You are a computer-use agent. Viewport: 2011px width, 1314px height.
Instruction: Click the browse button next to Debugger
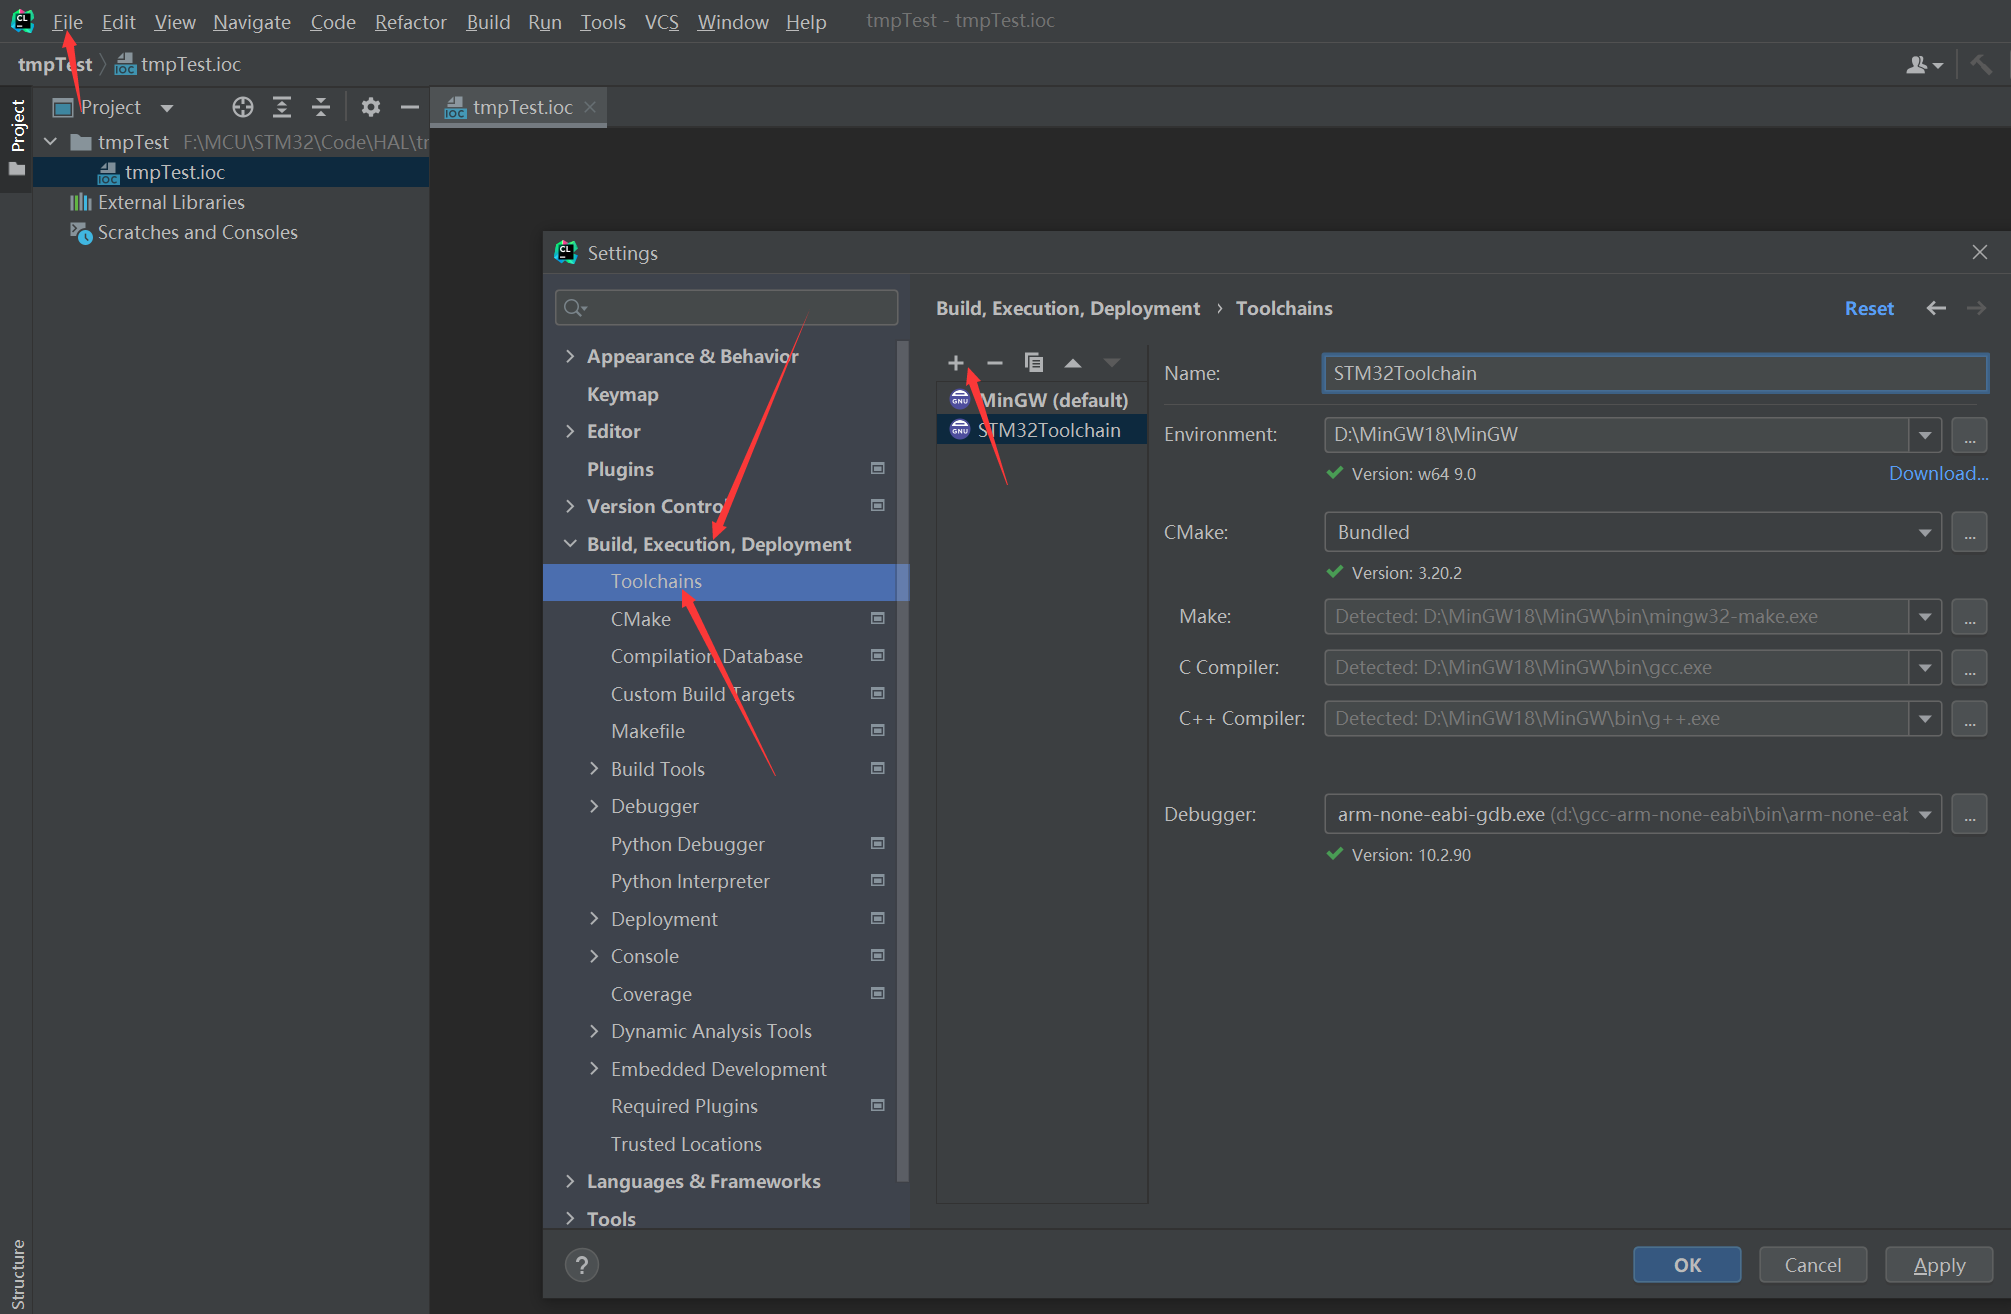tap(1968, 815)
